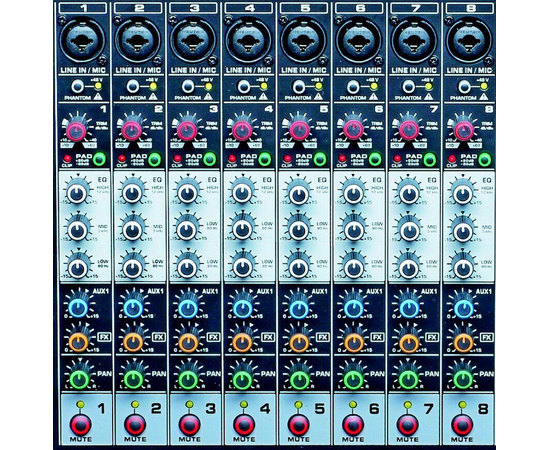Click the LINE IN / MIC jack on channel 8

[469, 41]
